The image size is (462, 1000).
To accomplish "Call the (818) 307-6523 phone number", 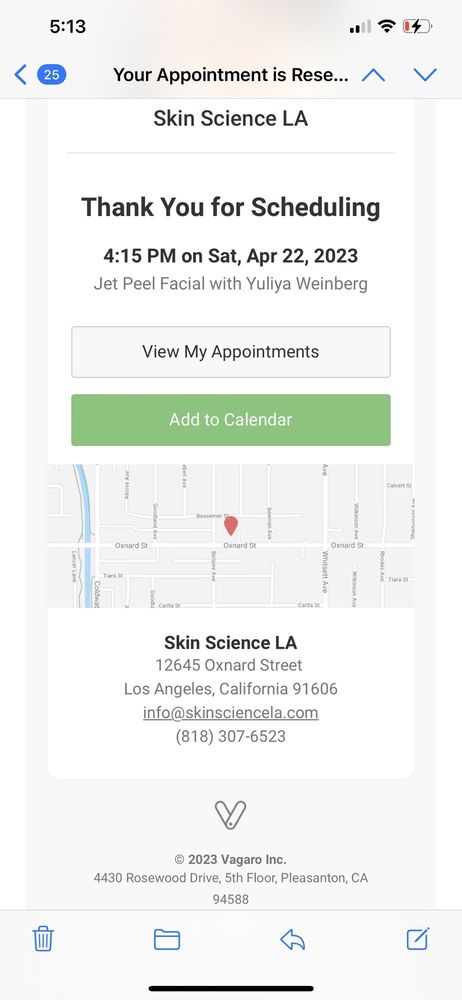I will [230, 736].
